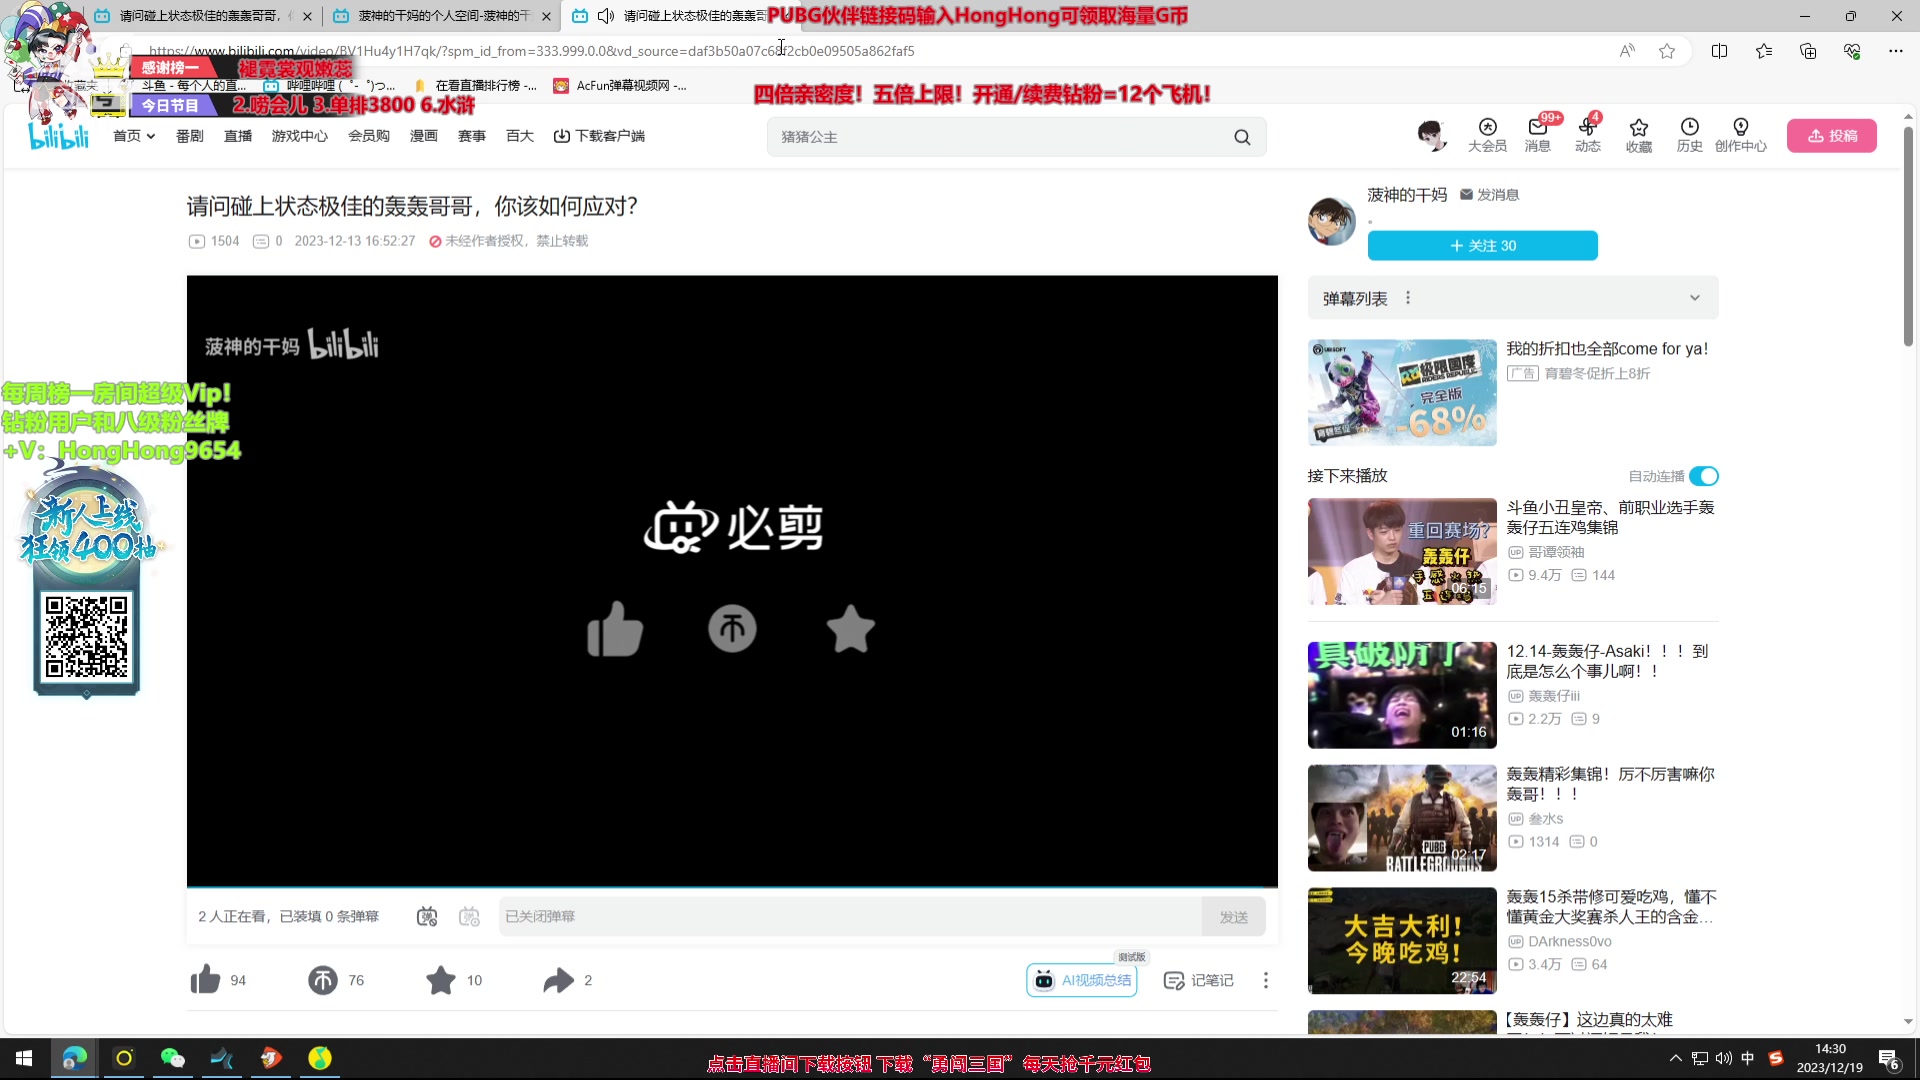Select 直播 in the bilibili navigation menu

point(237,136)
